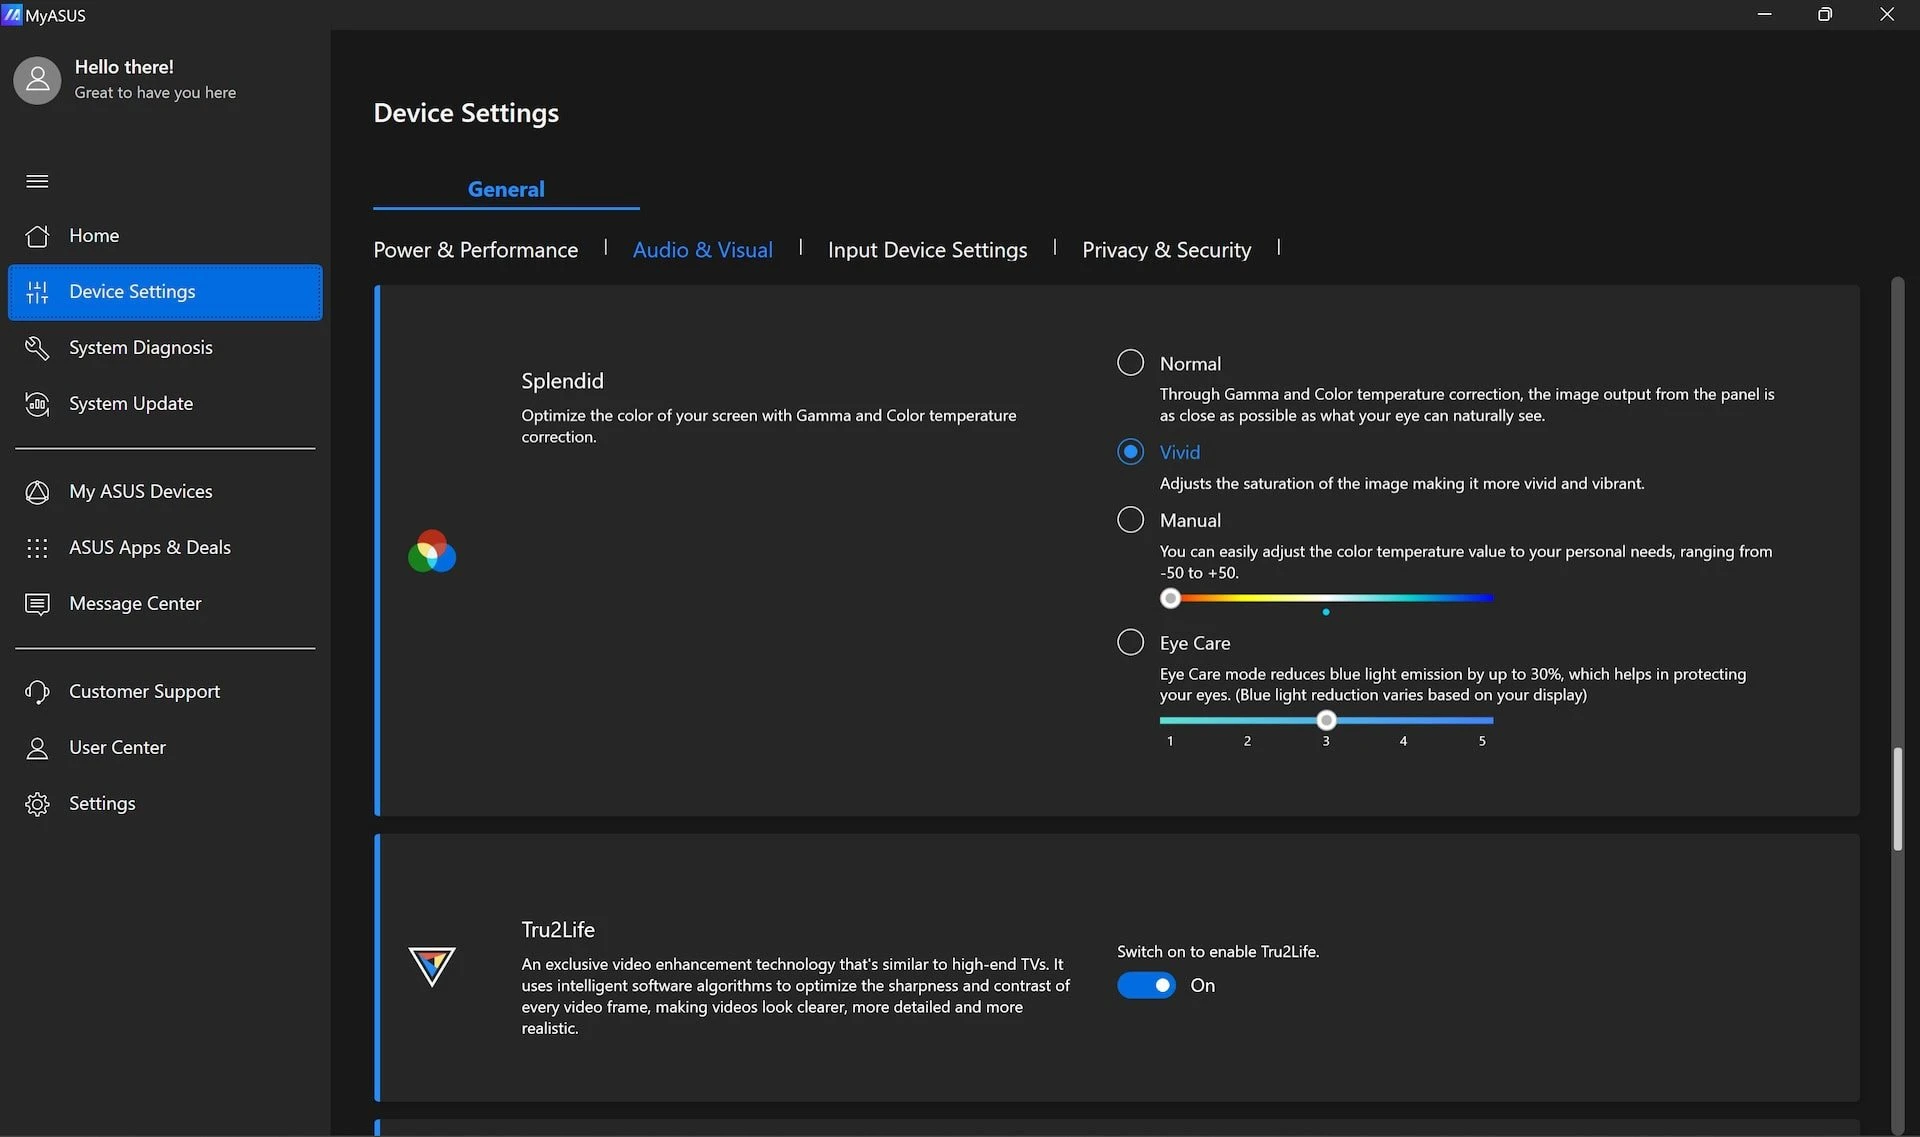1920x1137 pixels.
Task: Click the "Switch on to enable Tru2Life." text
Action: (x=1218, y=952)
